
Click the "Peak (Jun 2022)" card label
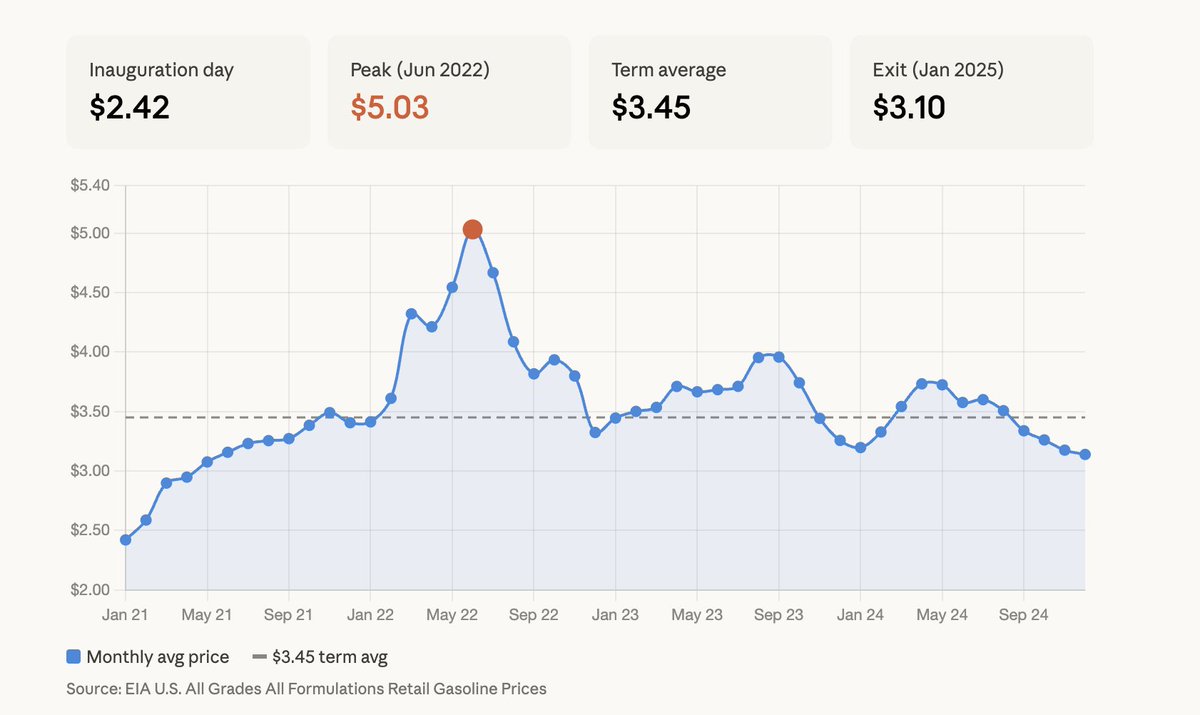(420, 70)
